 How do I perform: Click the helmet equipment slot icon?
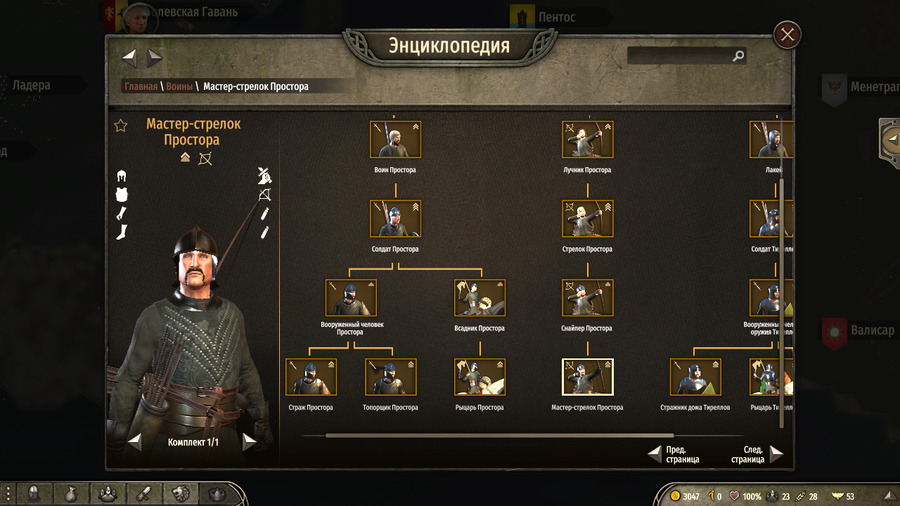[x=121, y=176]
